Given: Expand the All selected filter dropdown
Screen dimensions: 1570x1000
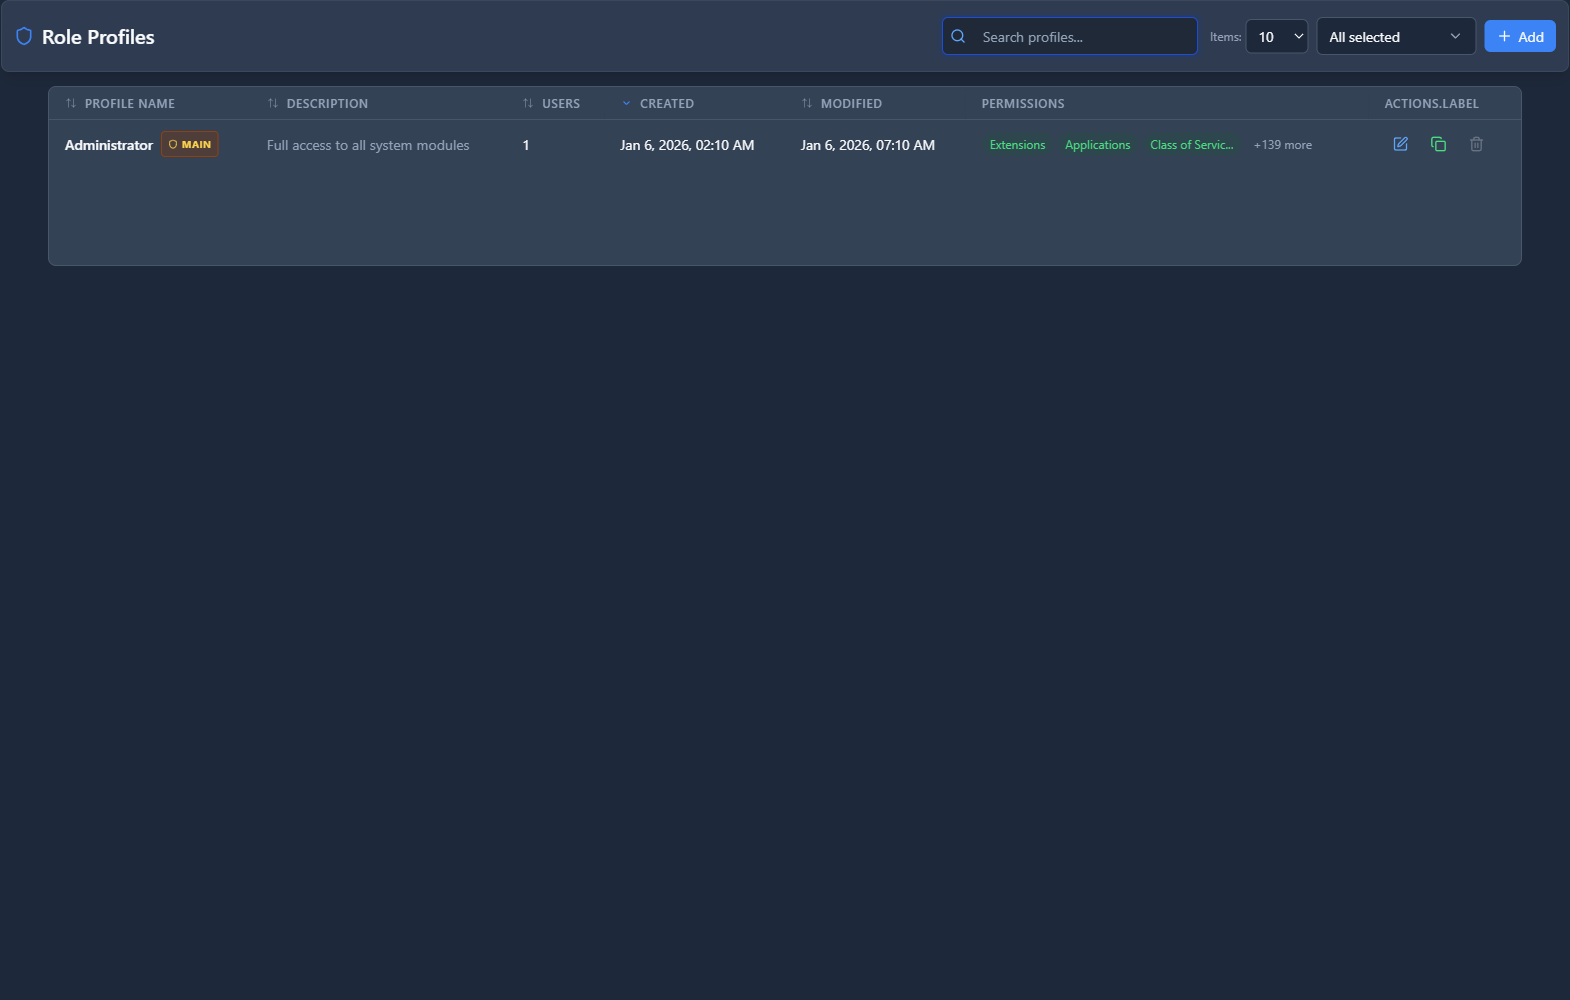Looking at the screenshot, I should [x=1395, y=37].
